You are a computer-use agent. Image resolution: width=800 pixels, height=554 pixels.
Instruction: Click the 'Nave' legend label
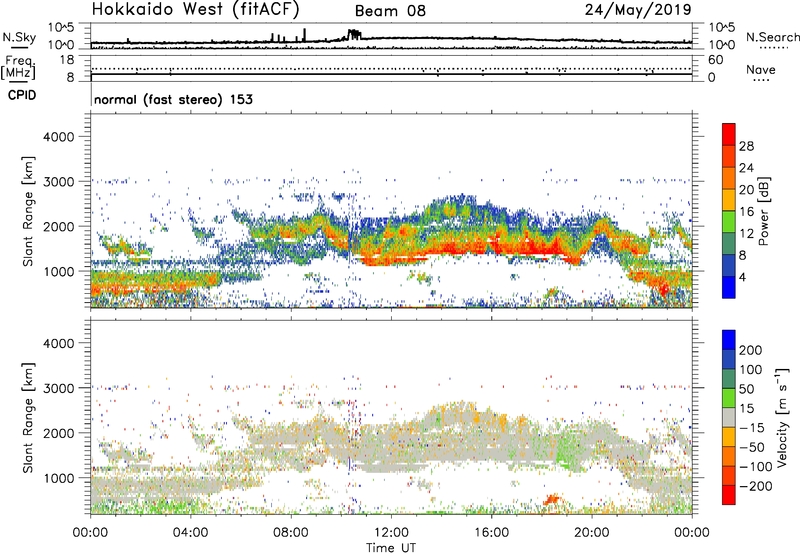coord(761,69)
